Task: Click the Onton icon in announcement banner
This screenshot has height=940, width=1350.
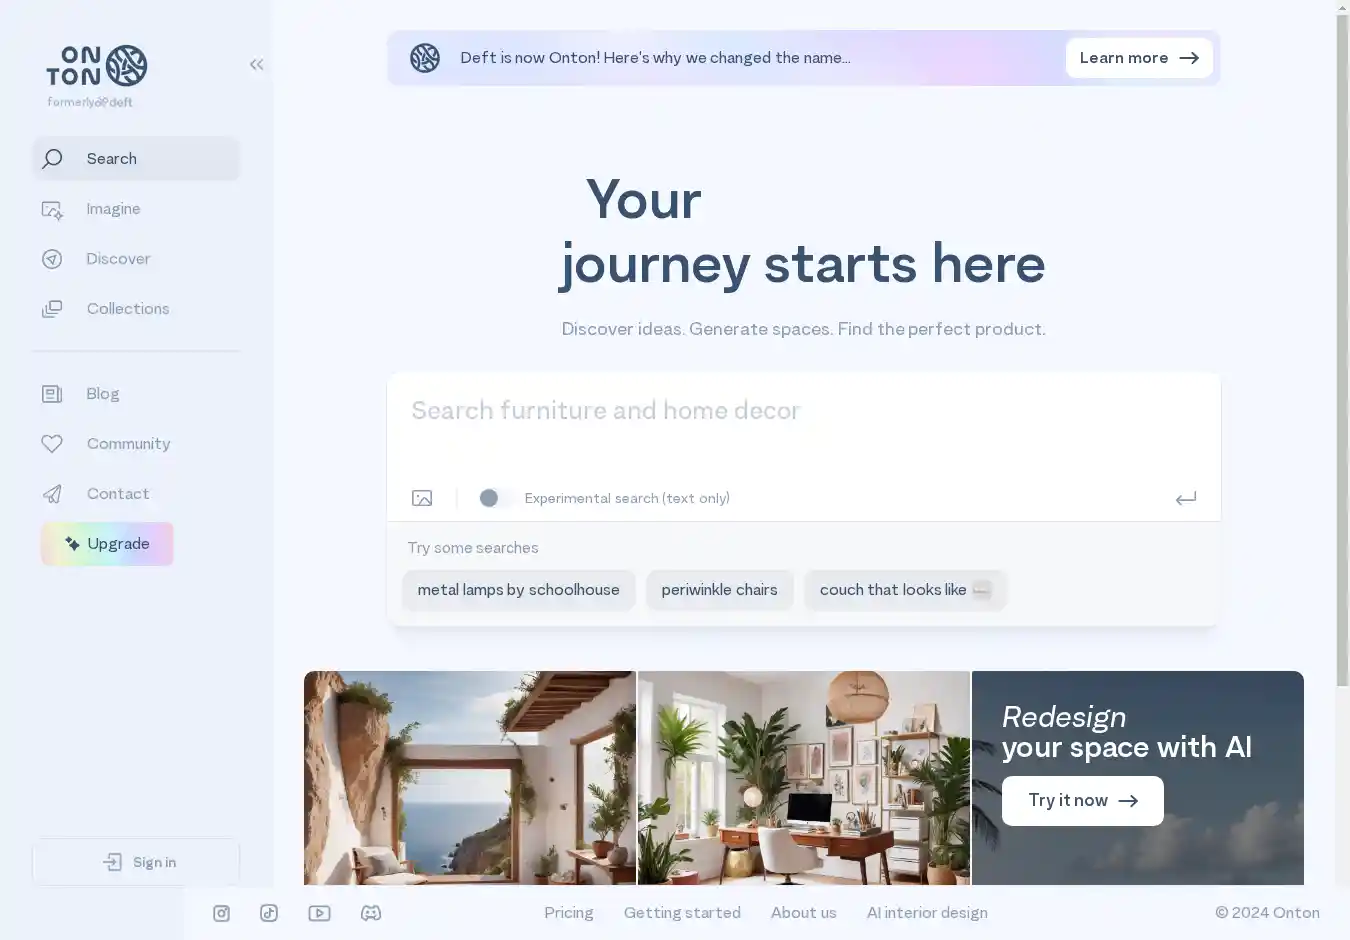Action: (x=425, y=58)
